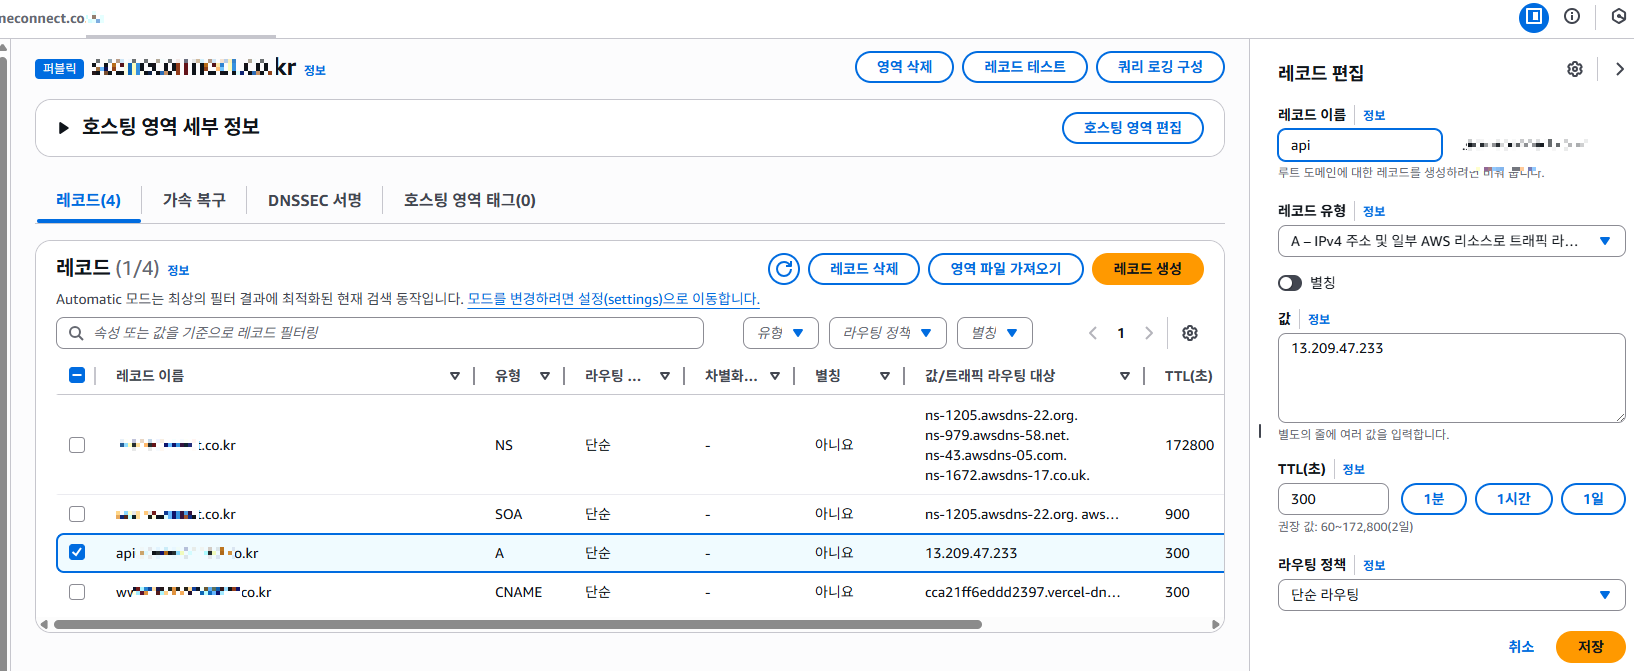Click the 레코드 생성 button

coord(1148,269)
